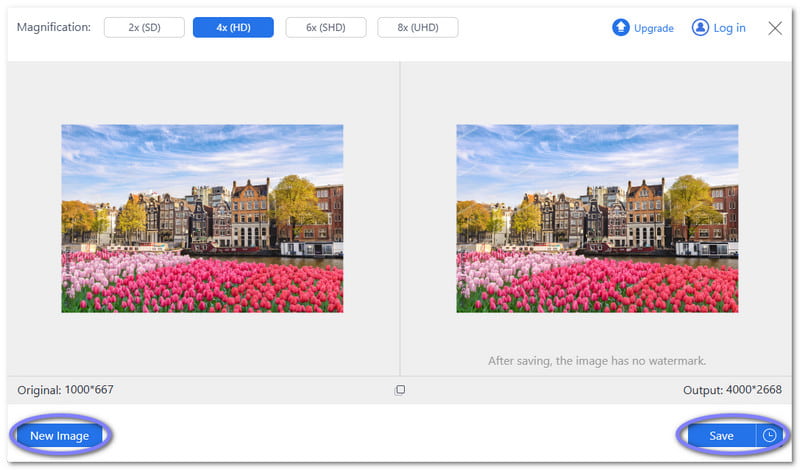Open the Log in link

tap(729, 28)
